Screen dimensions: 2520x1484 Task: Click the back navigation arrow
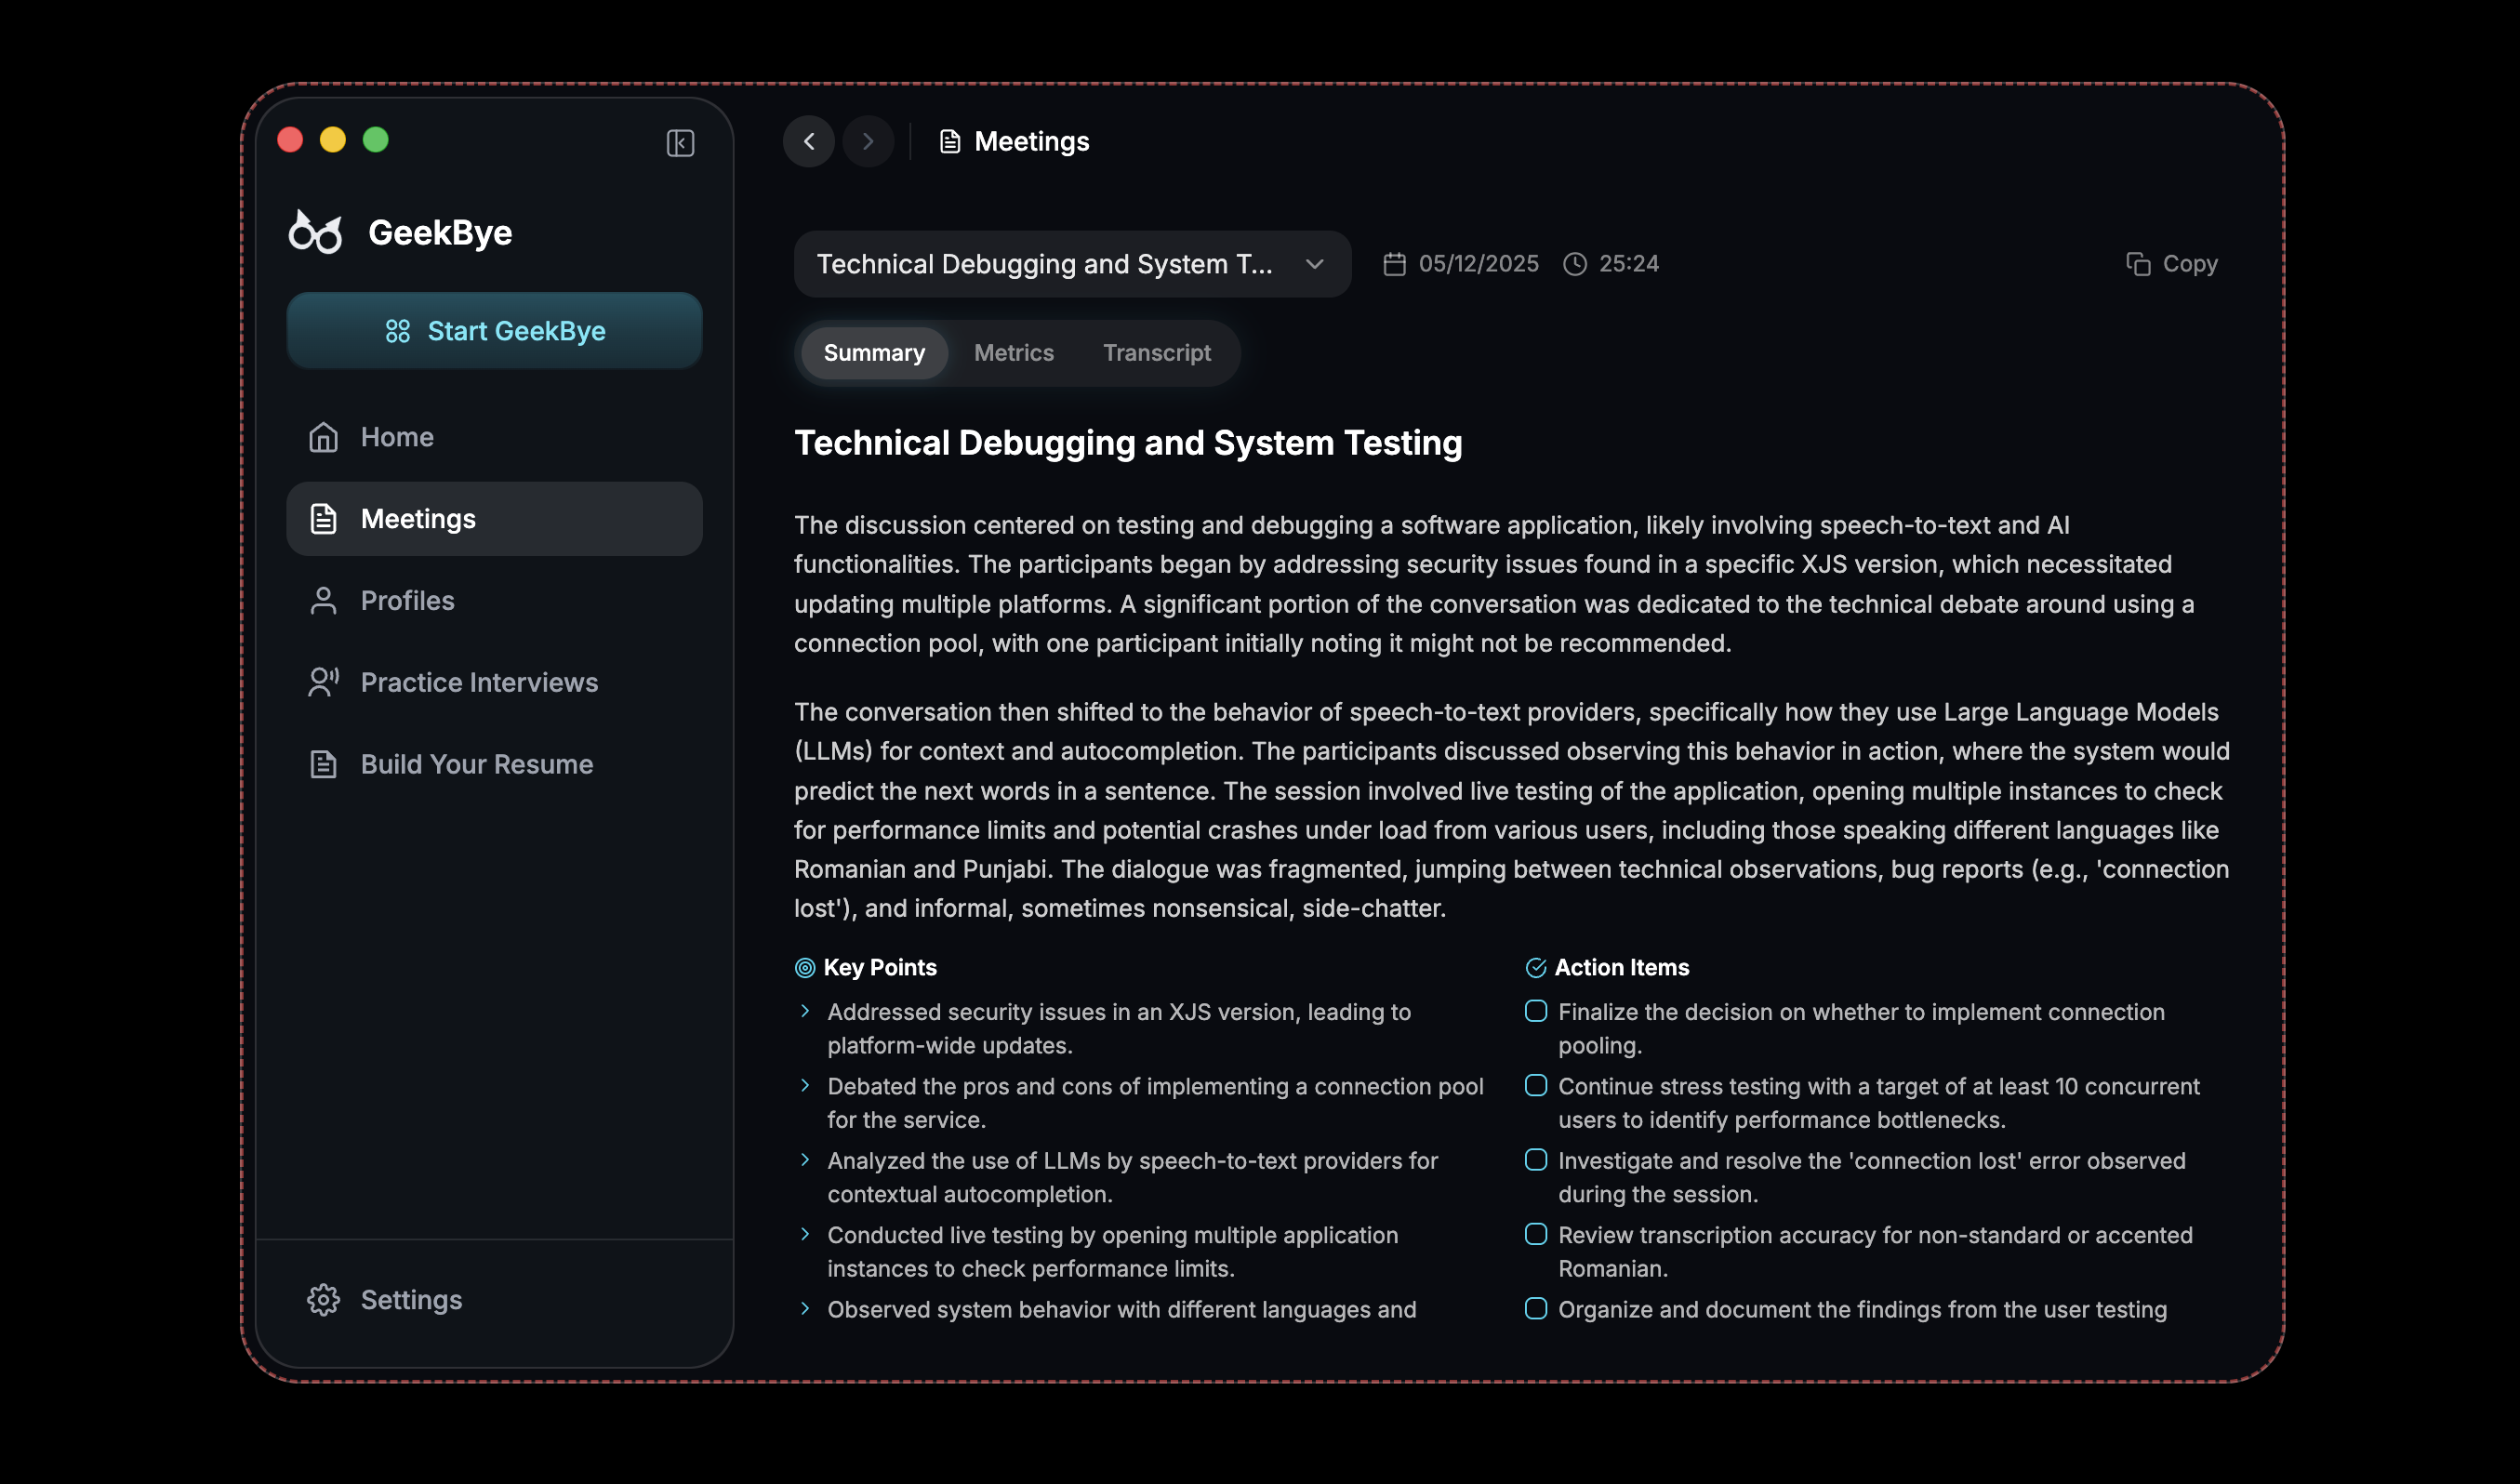click(x=809, y=142)
